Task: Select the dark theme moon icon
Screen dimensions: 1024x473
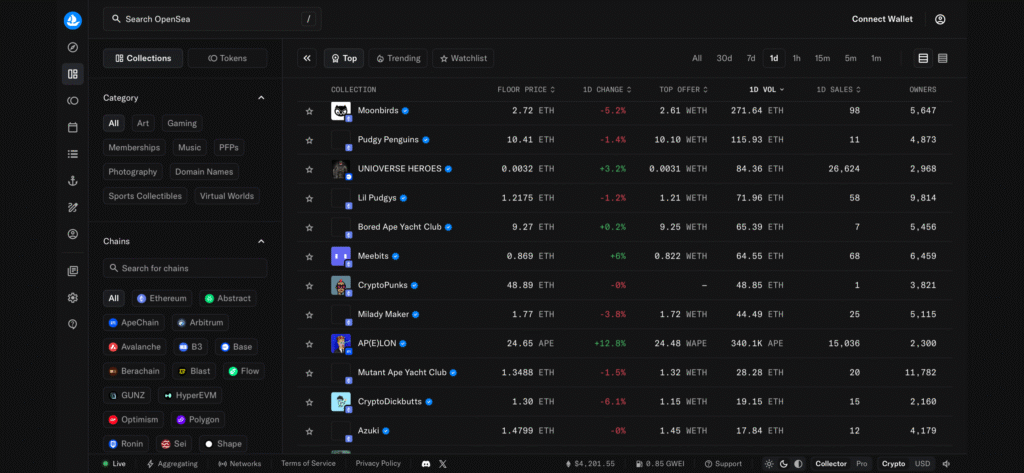Action: (784, 464)
